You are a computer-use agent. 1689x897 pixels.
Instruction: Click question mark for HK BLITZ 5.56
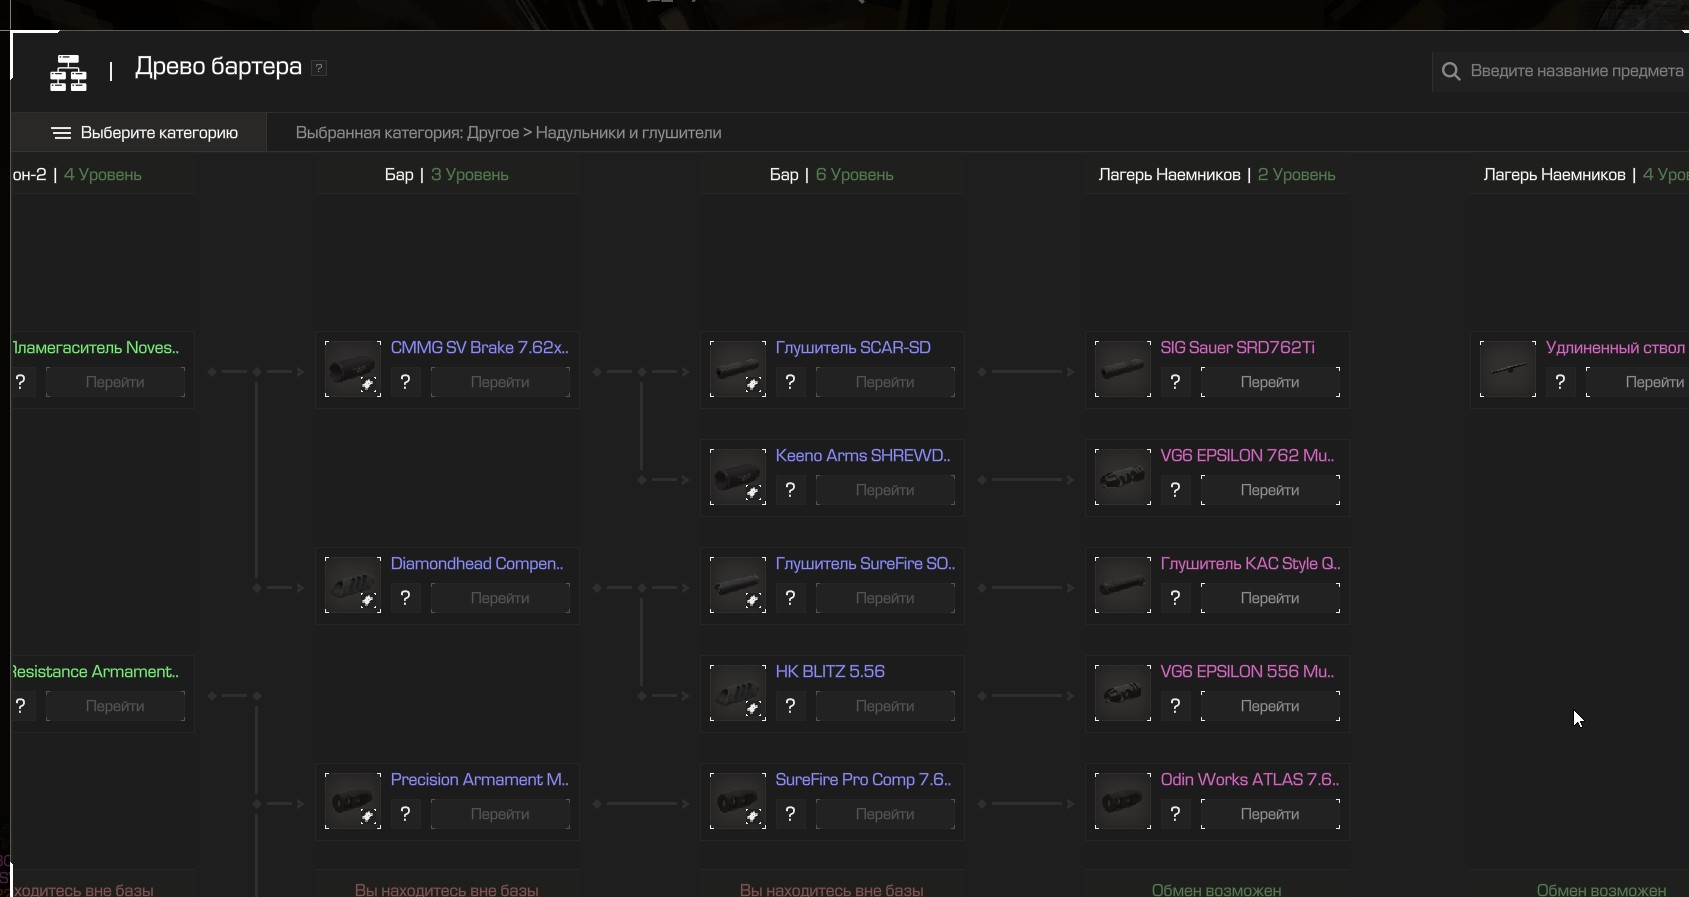[x=790, y=706]
